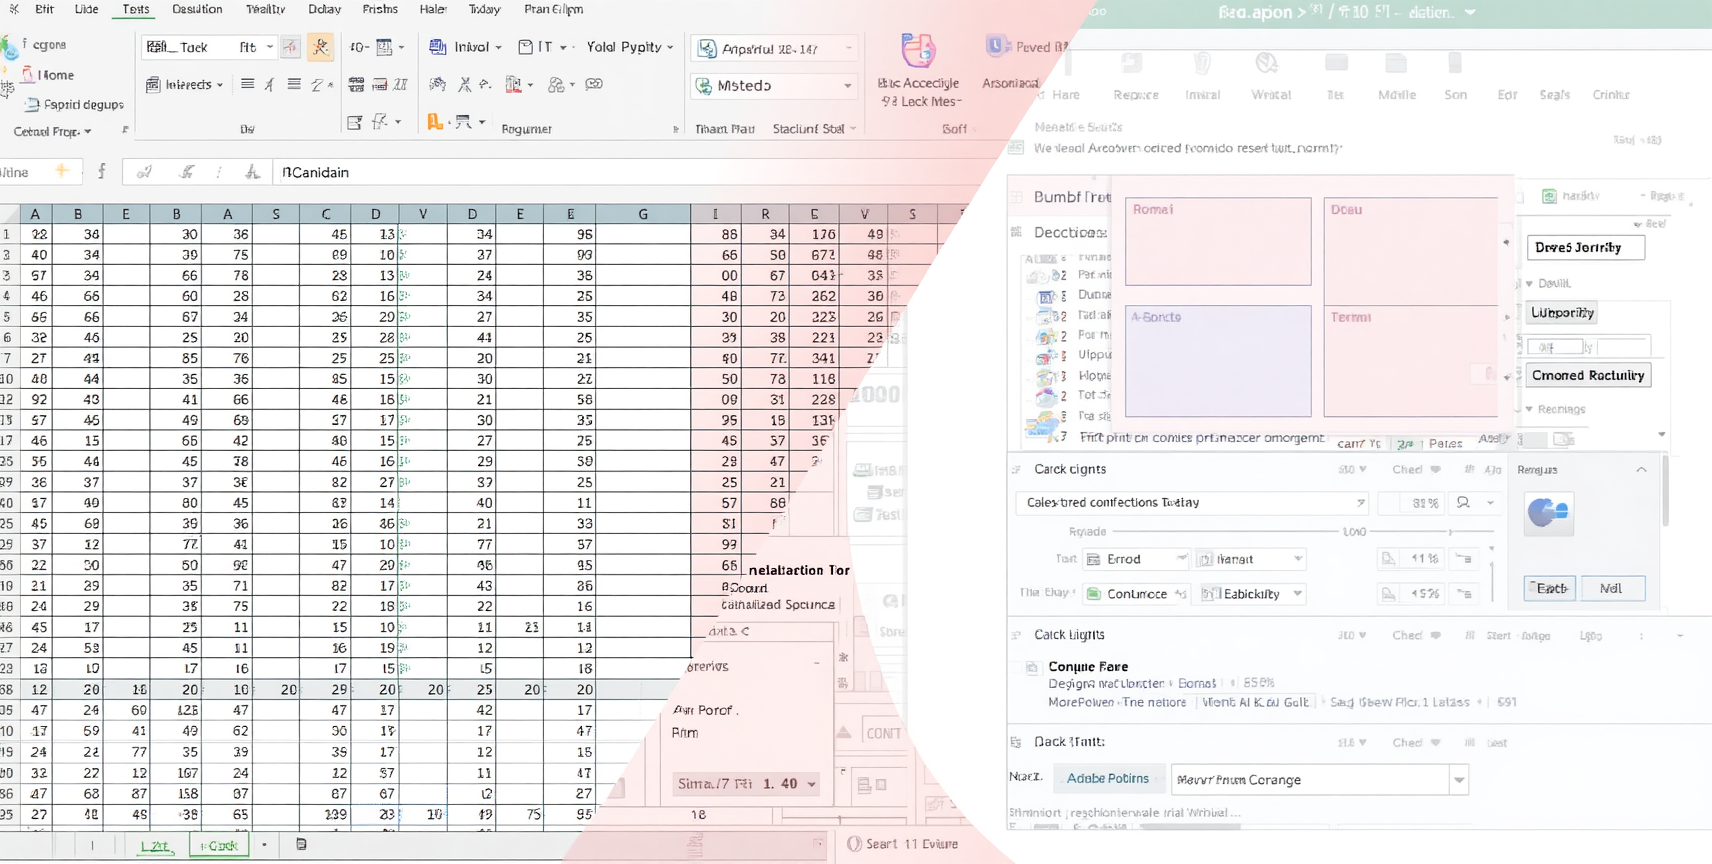Click the Home icon in left ribbon

[28, 74]
